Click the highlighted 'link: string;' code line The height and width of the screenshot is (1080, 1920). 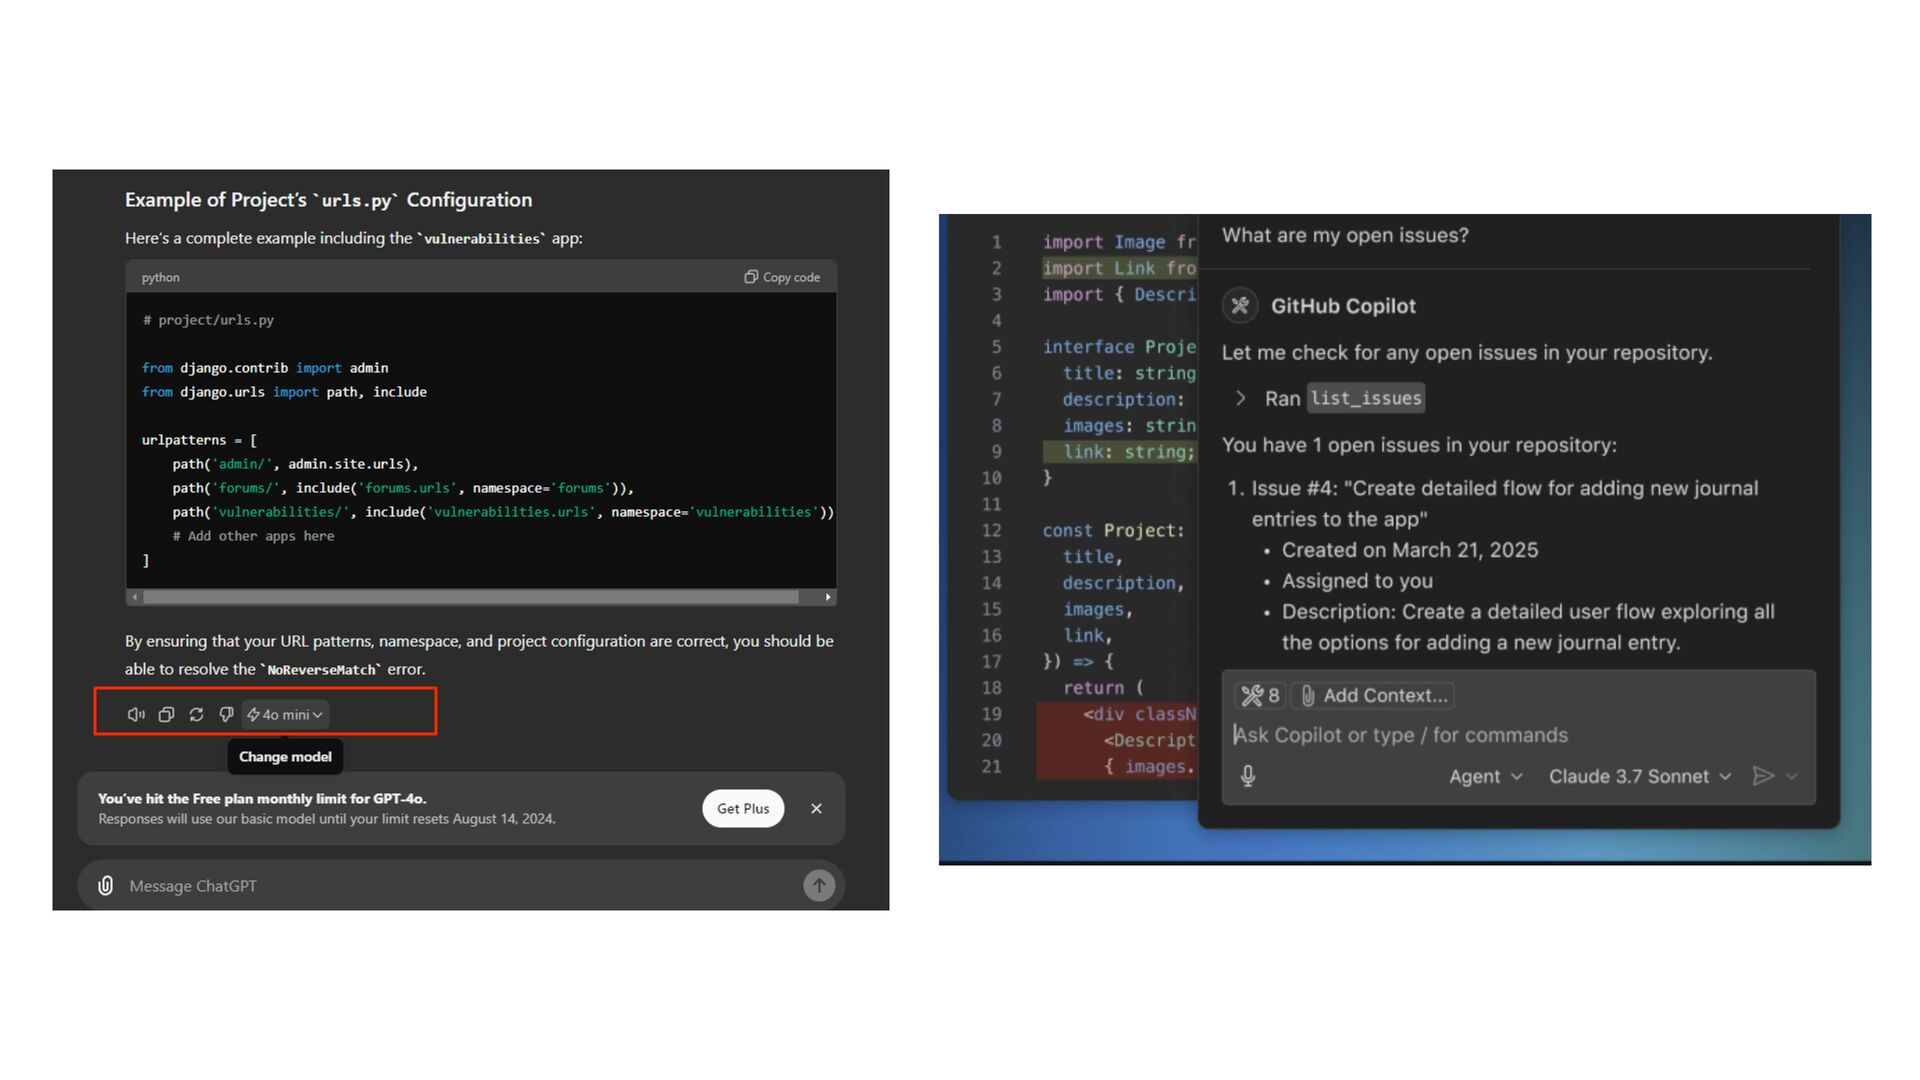click(x=1119, y=452)
